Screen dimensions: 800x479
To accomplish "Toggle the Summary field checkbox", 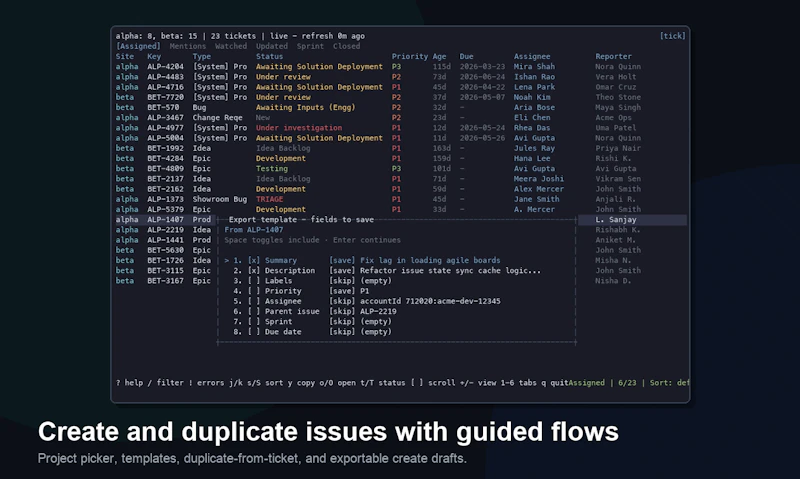I will (x=254, y=261).
